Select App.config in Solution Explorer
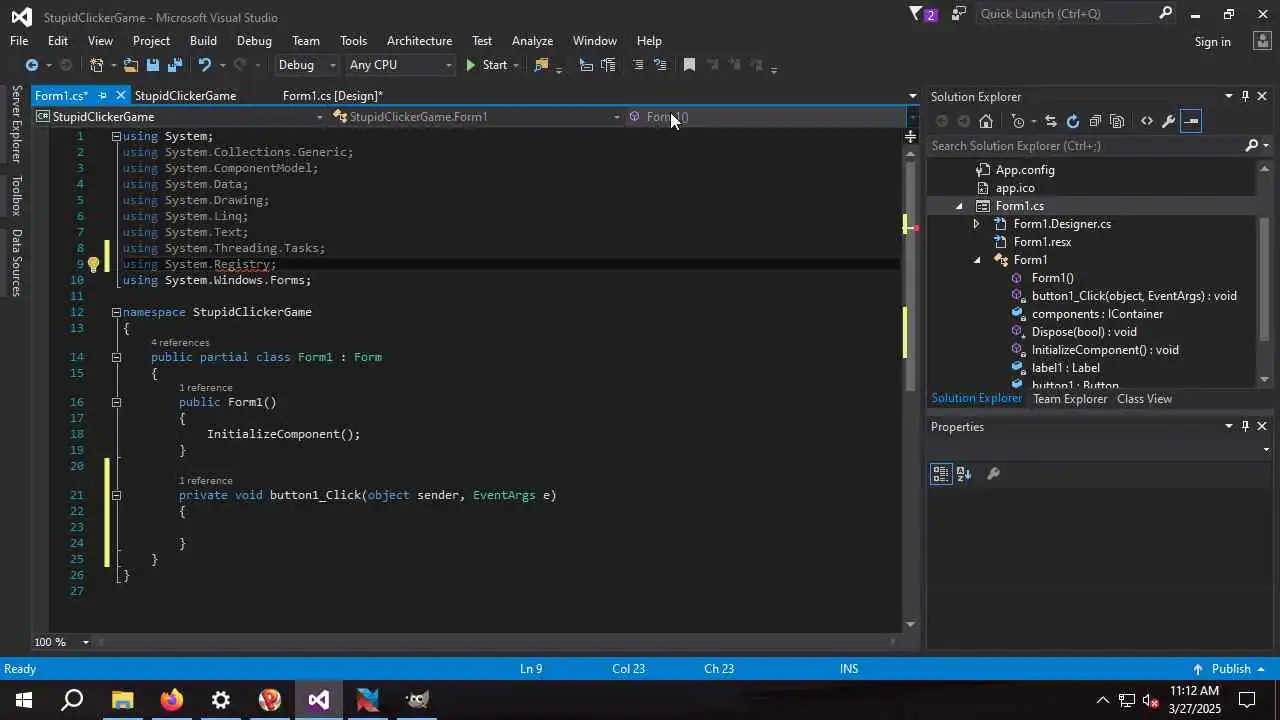This screenshot has width=1280, height=720. point(1025,170)
